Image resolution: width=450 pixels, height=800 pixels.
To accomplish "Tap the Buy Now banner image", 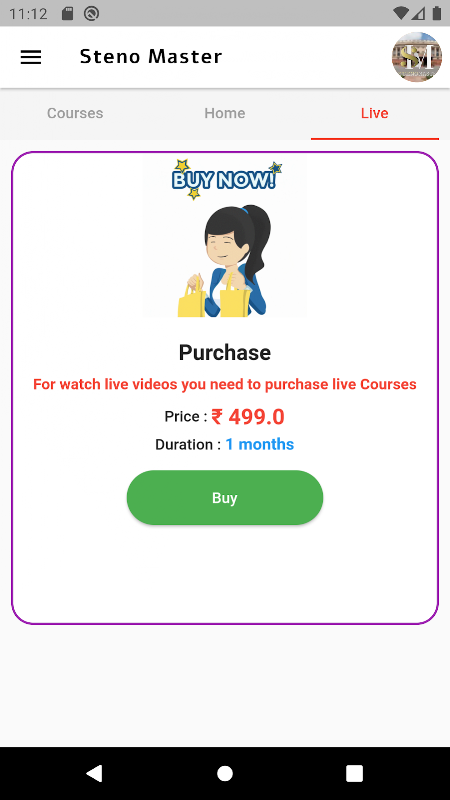I will [227, 179].
